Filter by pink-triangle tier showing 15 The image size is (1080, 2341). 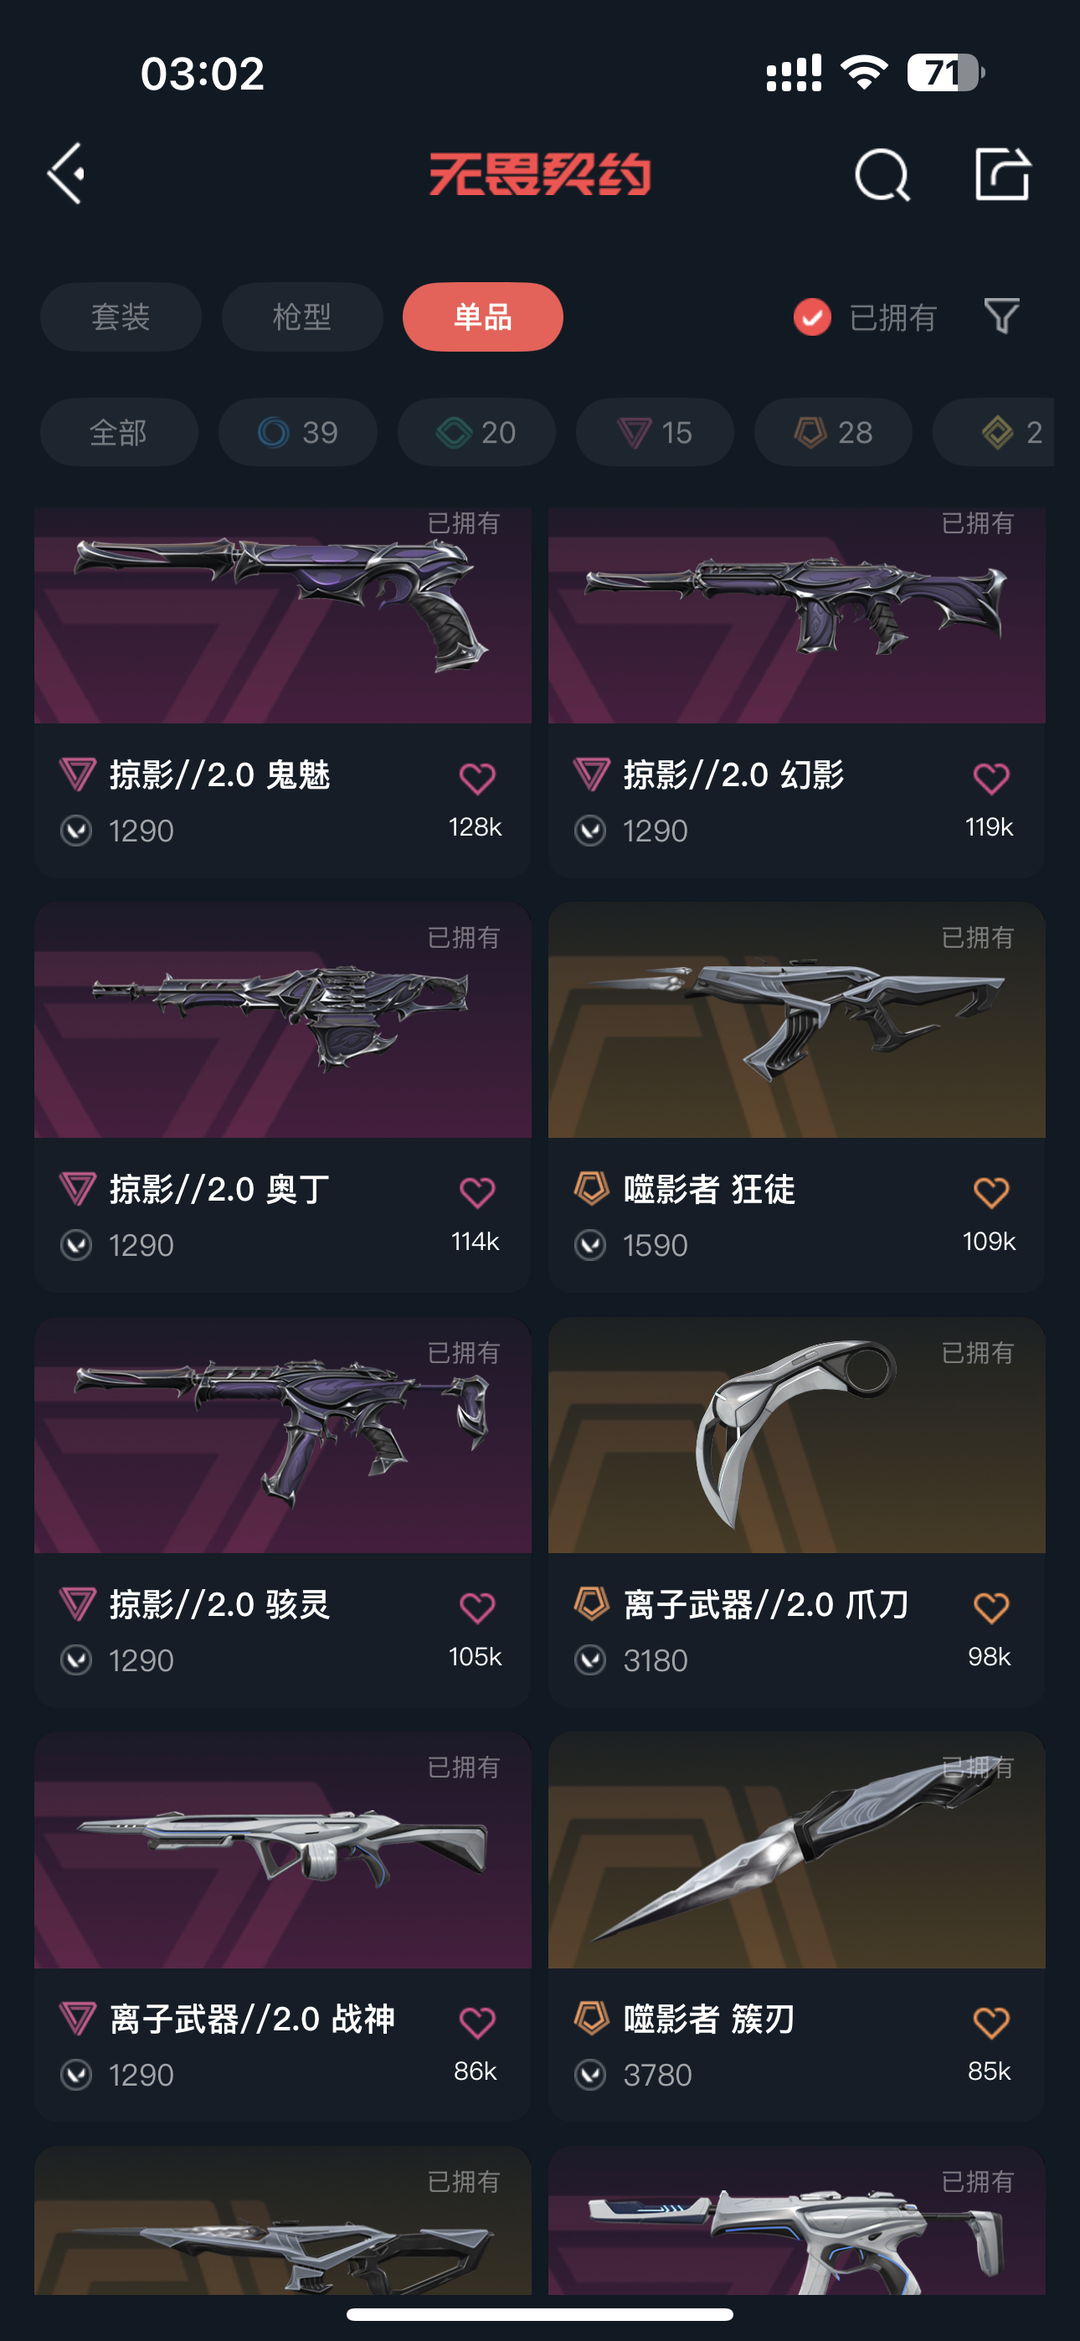coord(655,432)
